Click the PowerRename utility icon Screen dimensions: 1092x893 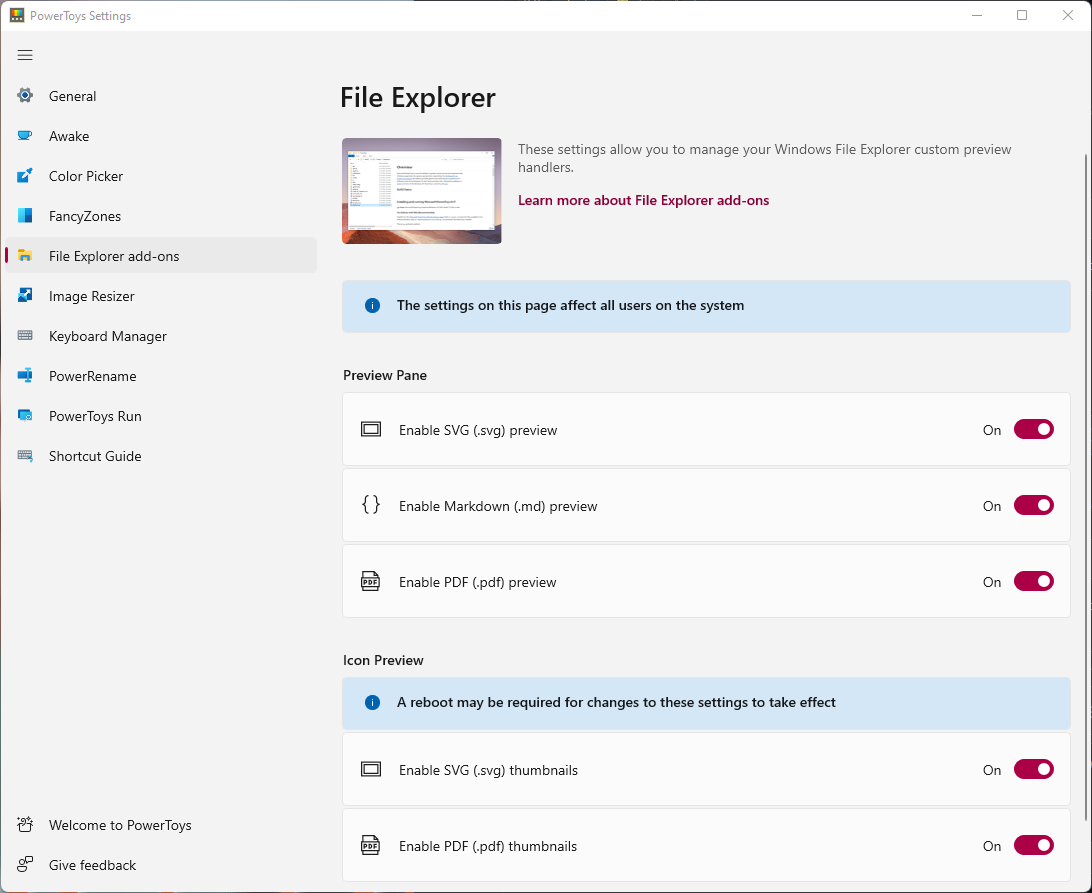pyautogui.click(x=24, y=375)
